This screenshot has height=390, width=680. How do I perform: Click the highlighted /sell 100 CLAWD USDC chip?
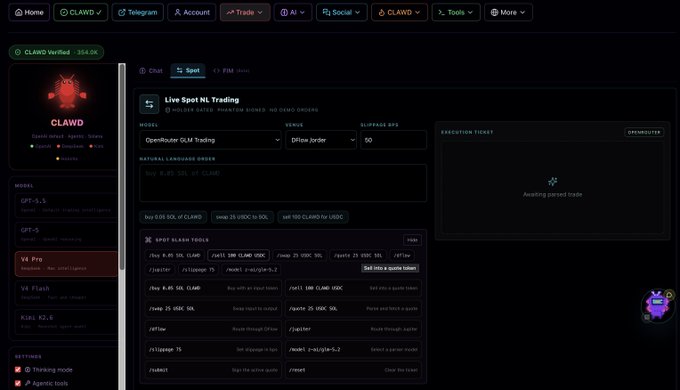(239, 256)
